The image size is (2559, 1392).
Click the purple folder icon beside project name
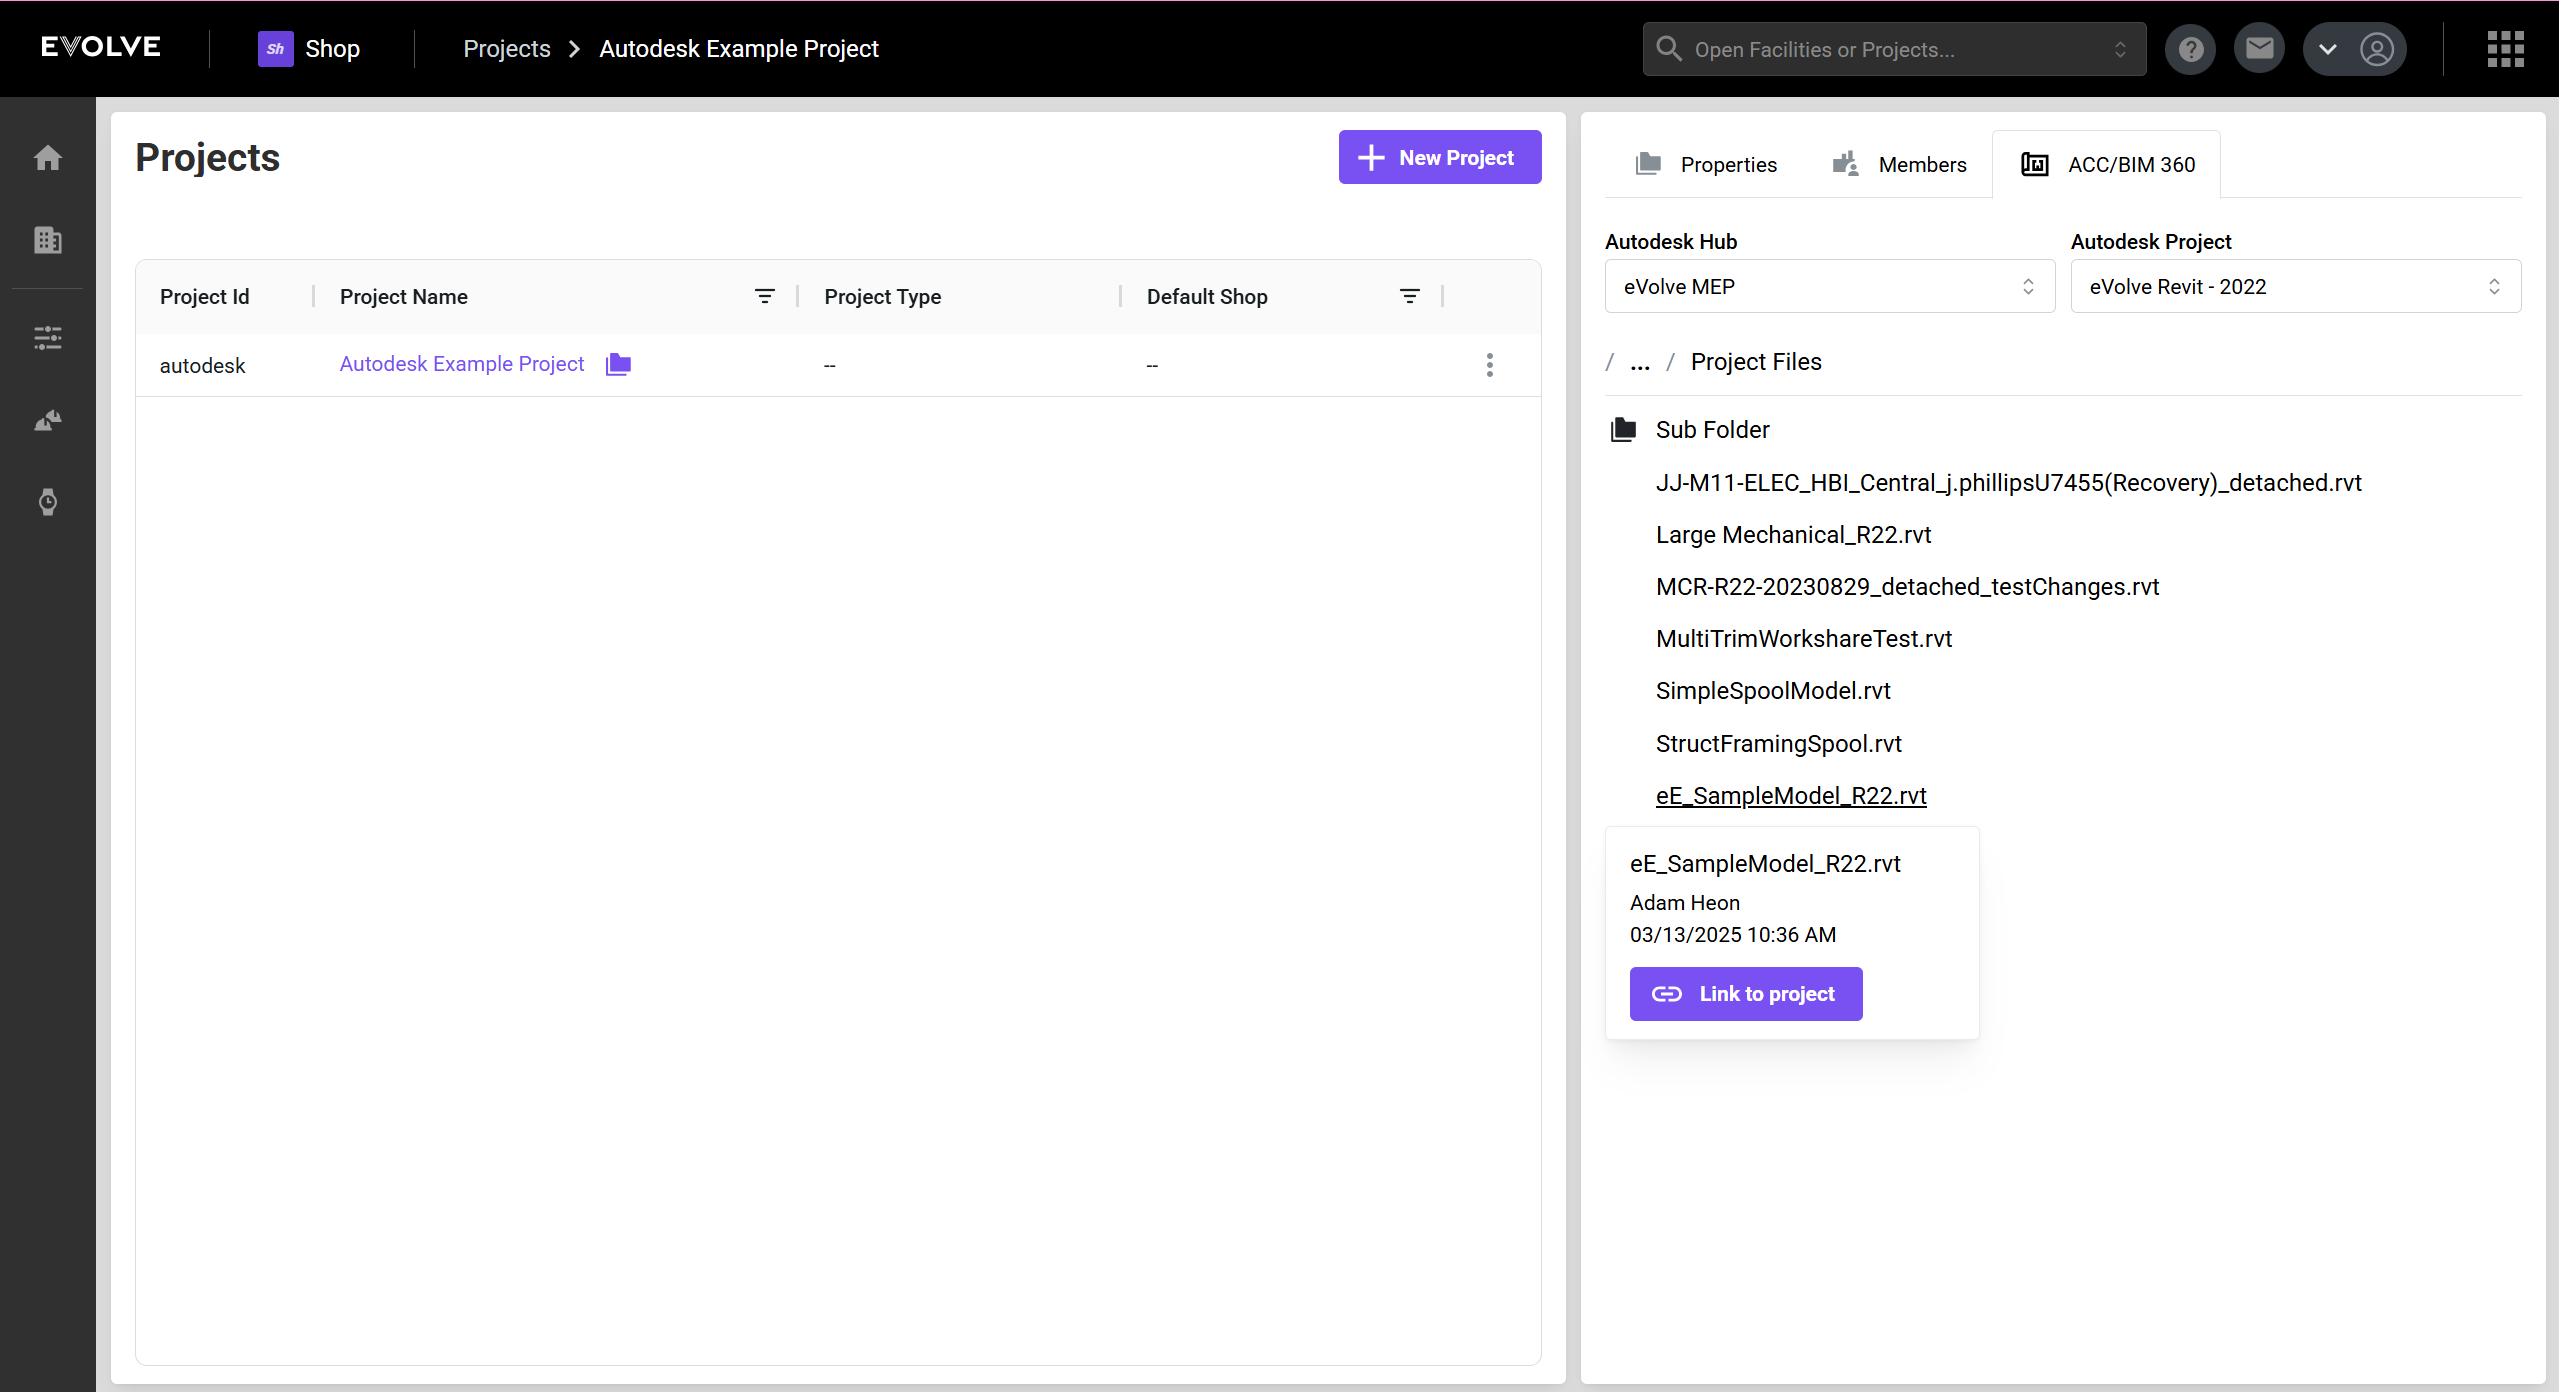pos(618,364)
